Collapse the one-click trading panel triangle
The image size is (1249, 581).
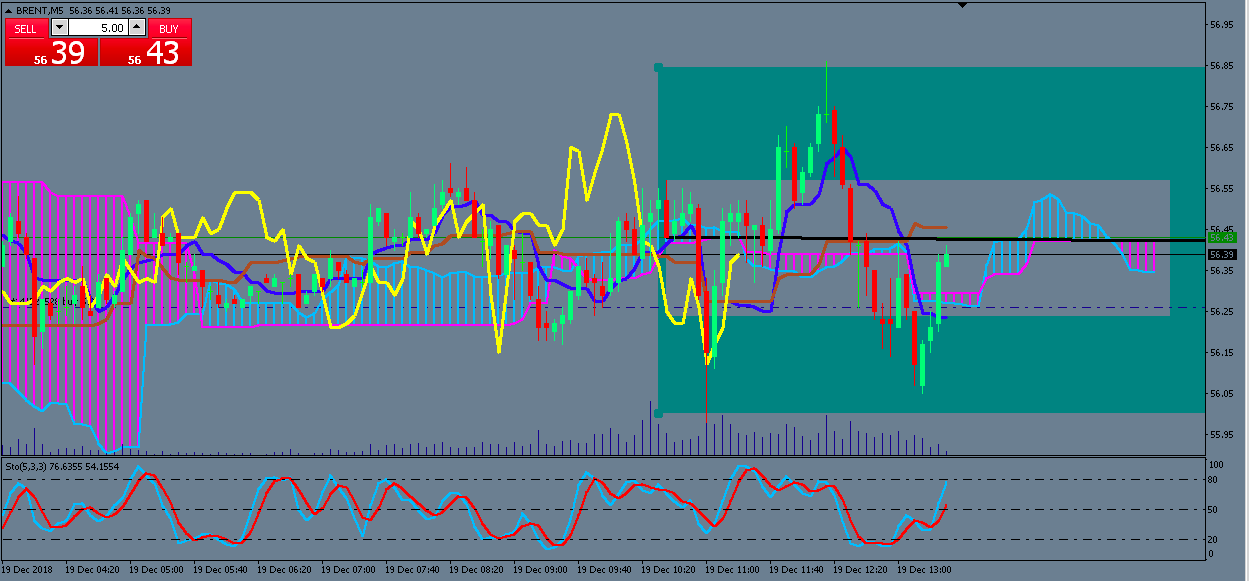9,9
